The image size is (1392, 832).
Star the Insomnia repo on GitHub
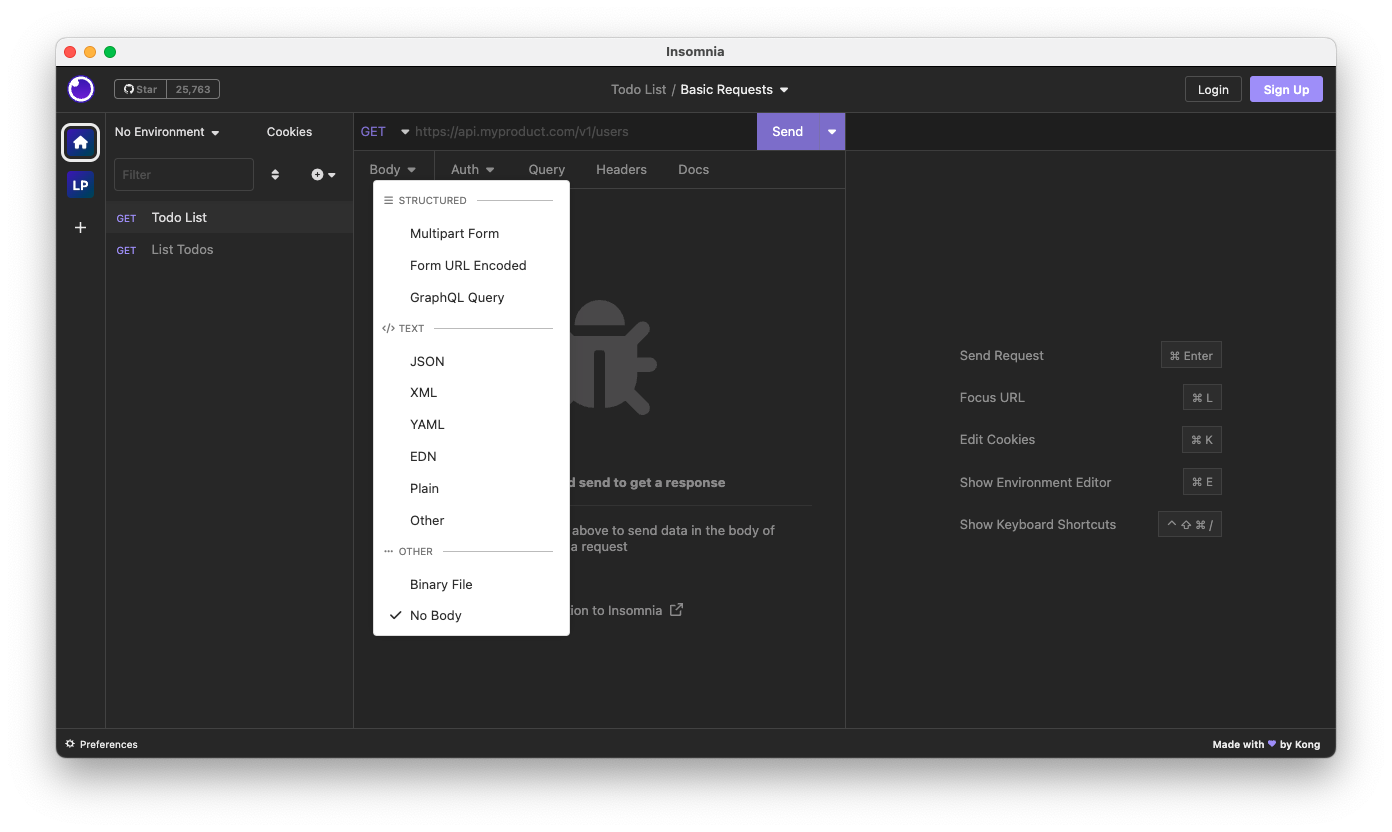140,88
